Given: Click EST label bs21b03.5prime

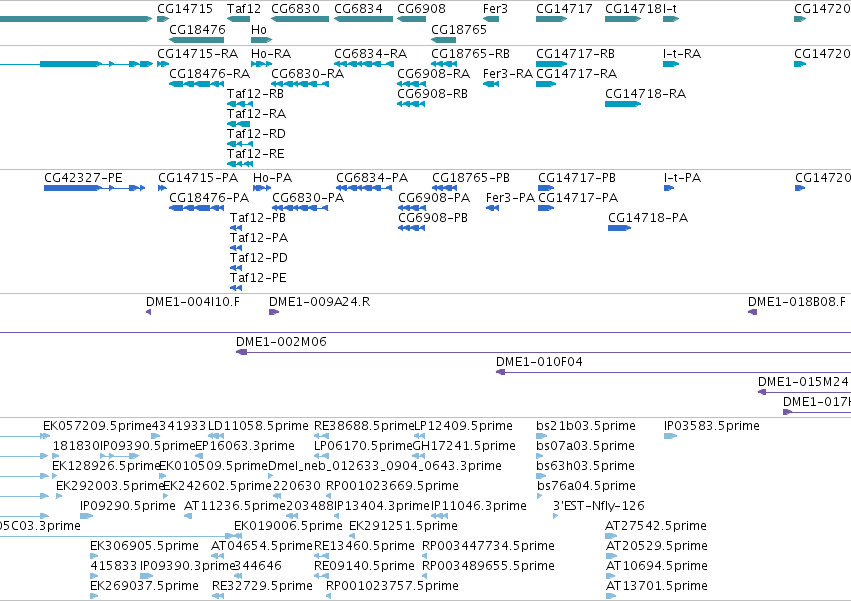Looking at the screenshot, I should click(586, 426).
